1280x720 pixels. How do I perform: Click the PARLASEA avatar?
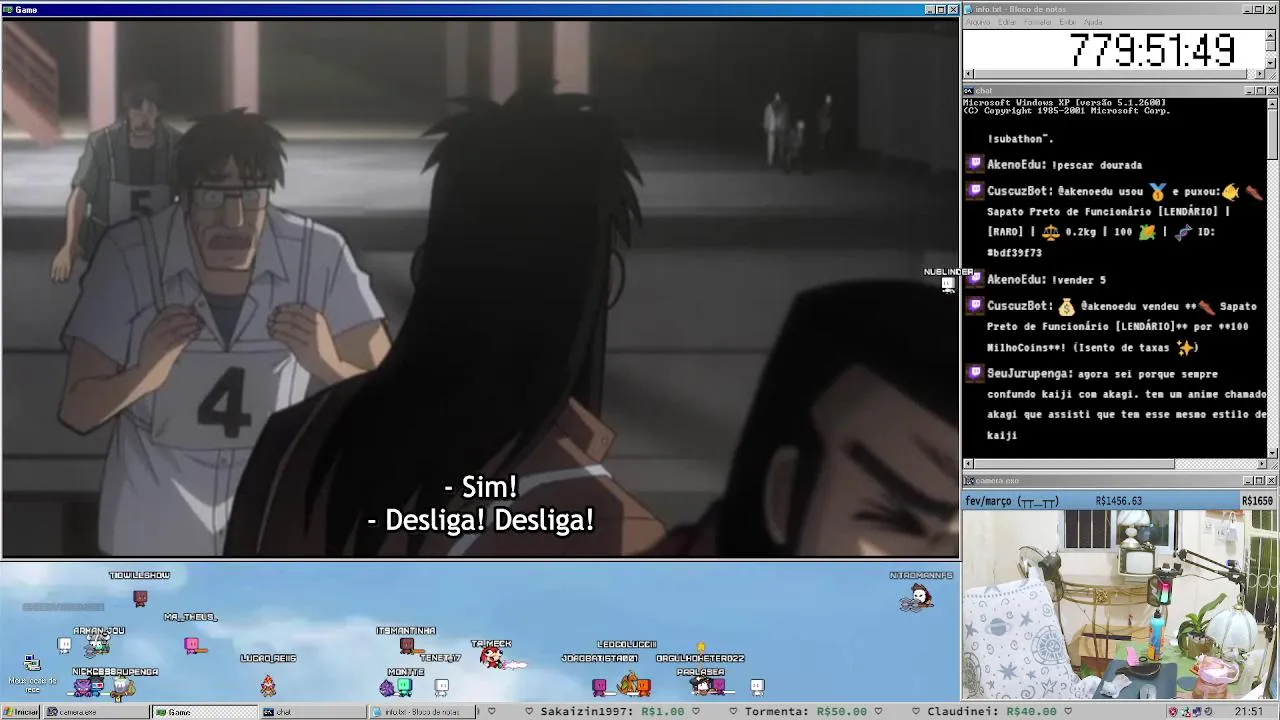[703, 686]
